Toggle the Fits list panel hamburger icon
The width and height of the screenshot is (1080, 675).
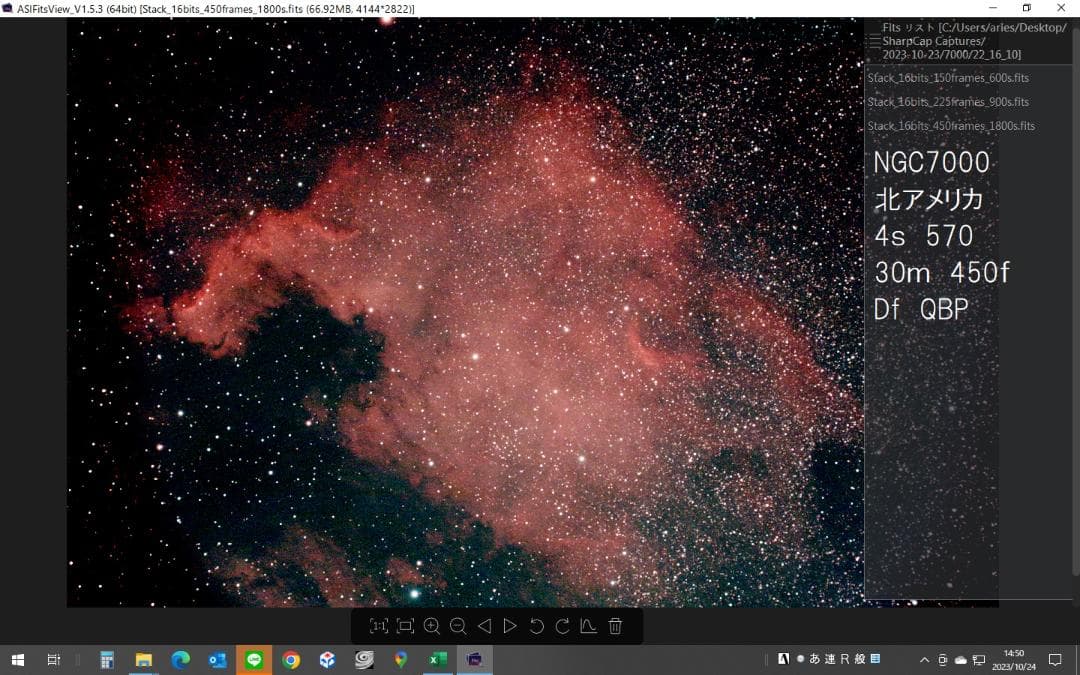pyautogui.click(x=875, y=41)
